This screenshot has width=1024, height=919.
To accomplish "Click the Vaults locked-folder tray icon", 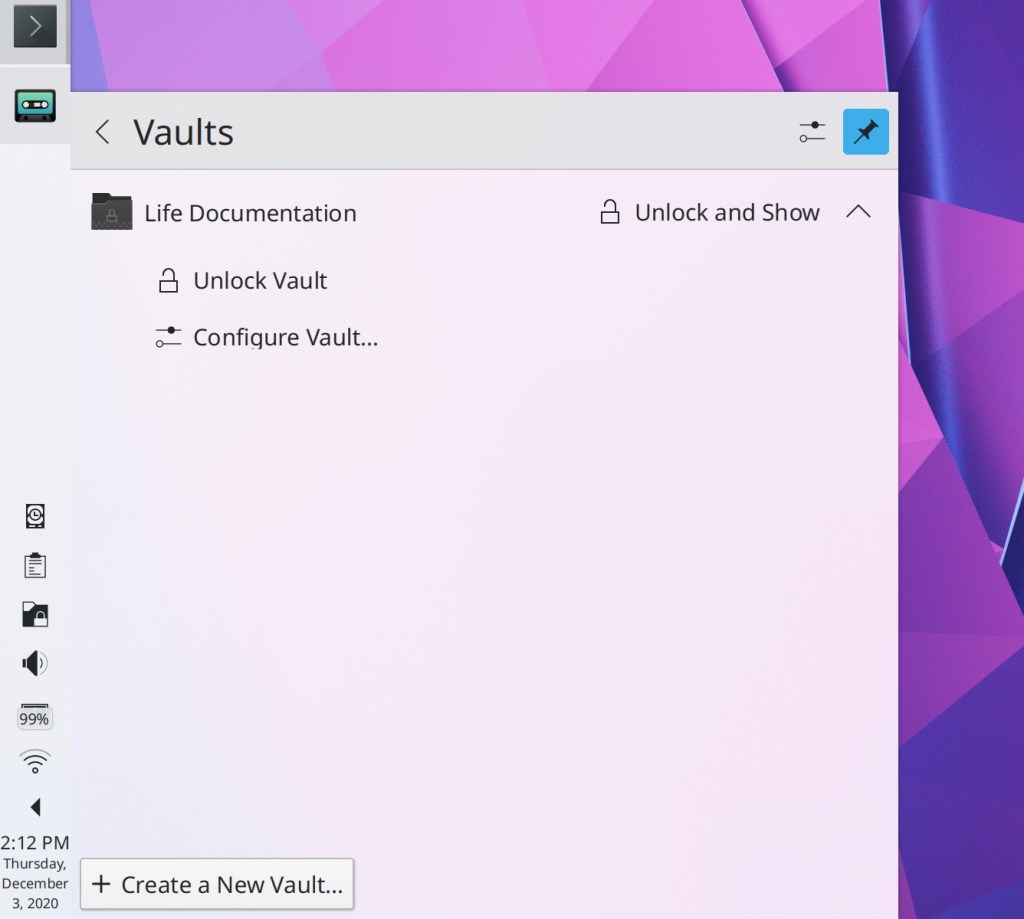I will click(35, 614).
